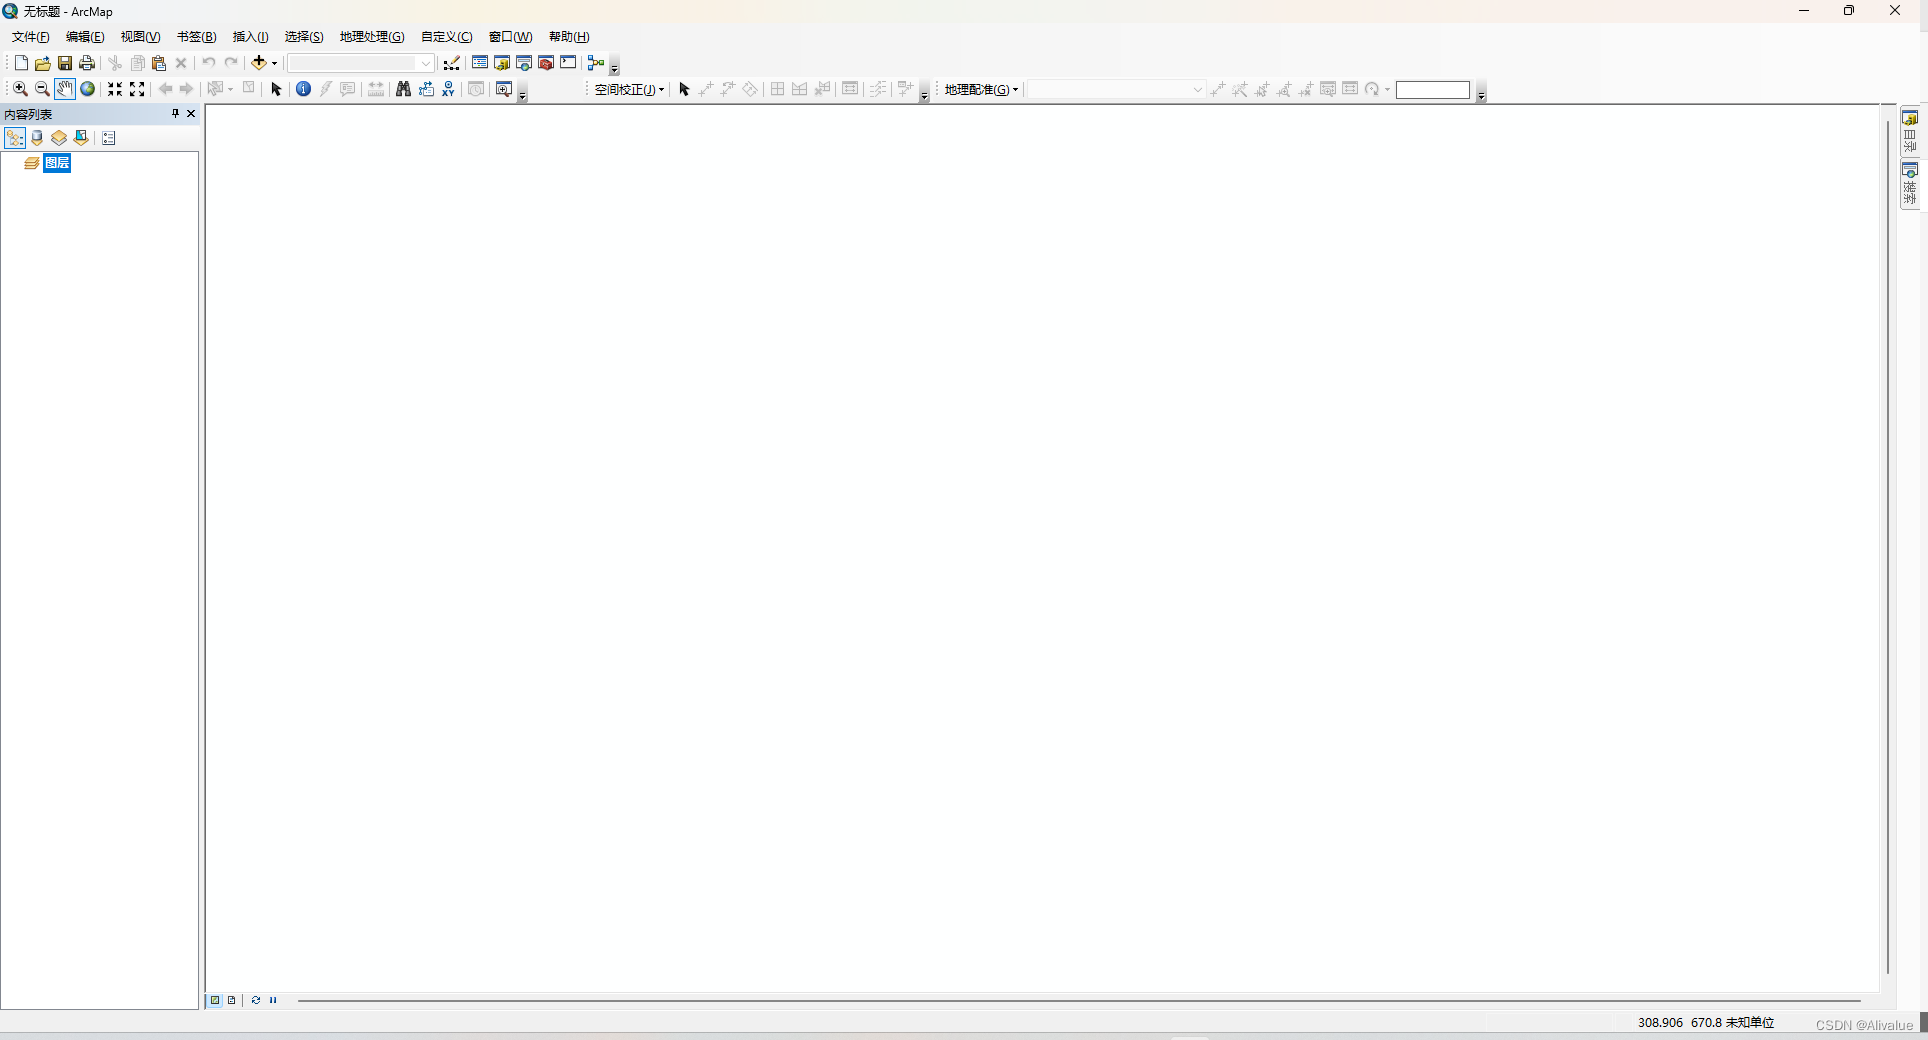Open Tools toolbar options overflow arrow
This screenshot has width=1928, height=1040.
(x=522, y=93)
